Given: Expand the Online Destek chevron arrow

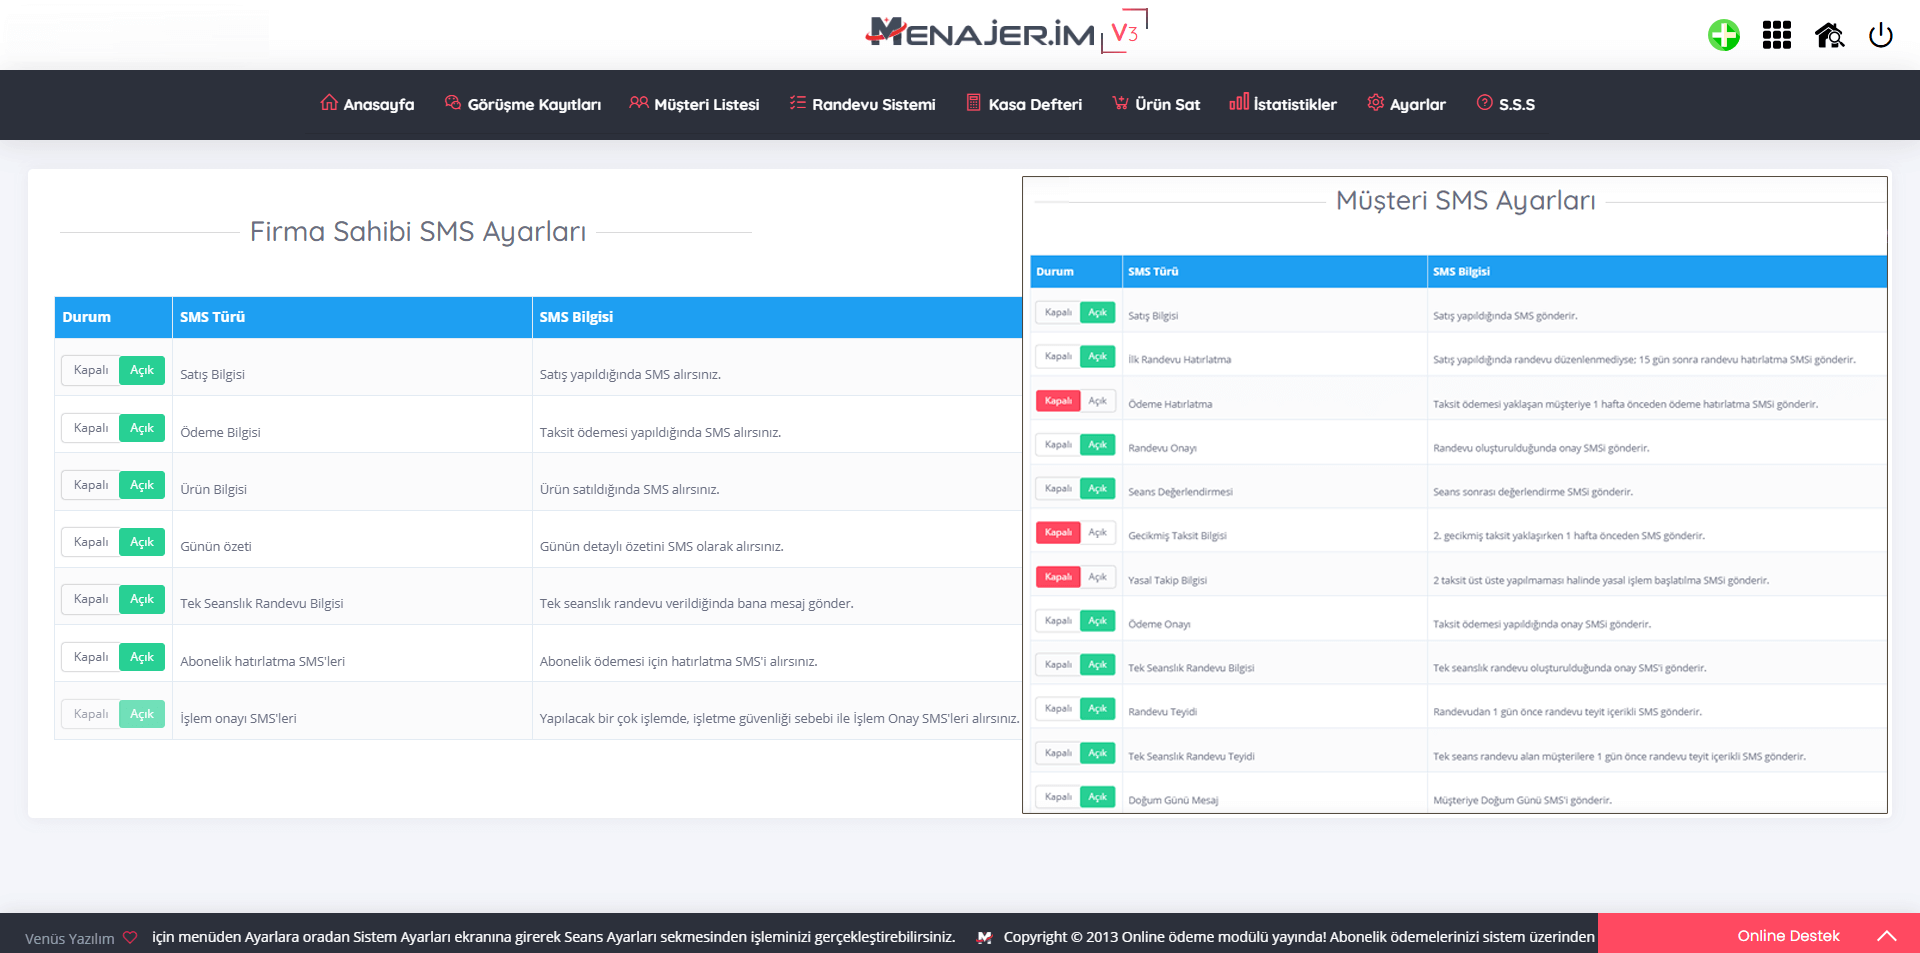Looking at the screenshot, I should pos(1886,936).
